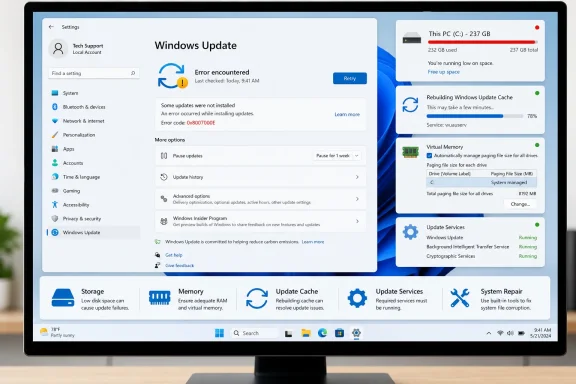This screenshot has height=384, width=576.
Task: Click the Storage drive icon in the bottom bar
Action: 63,298
